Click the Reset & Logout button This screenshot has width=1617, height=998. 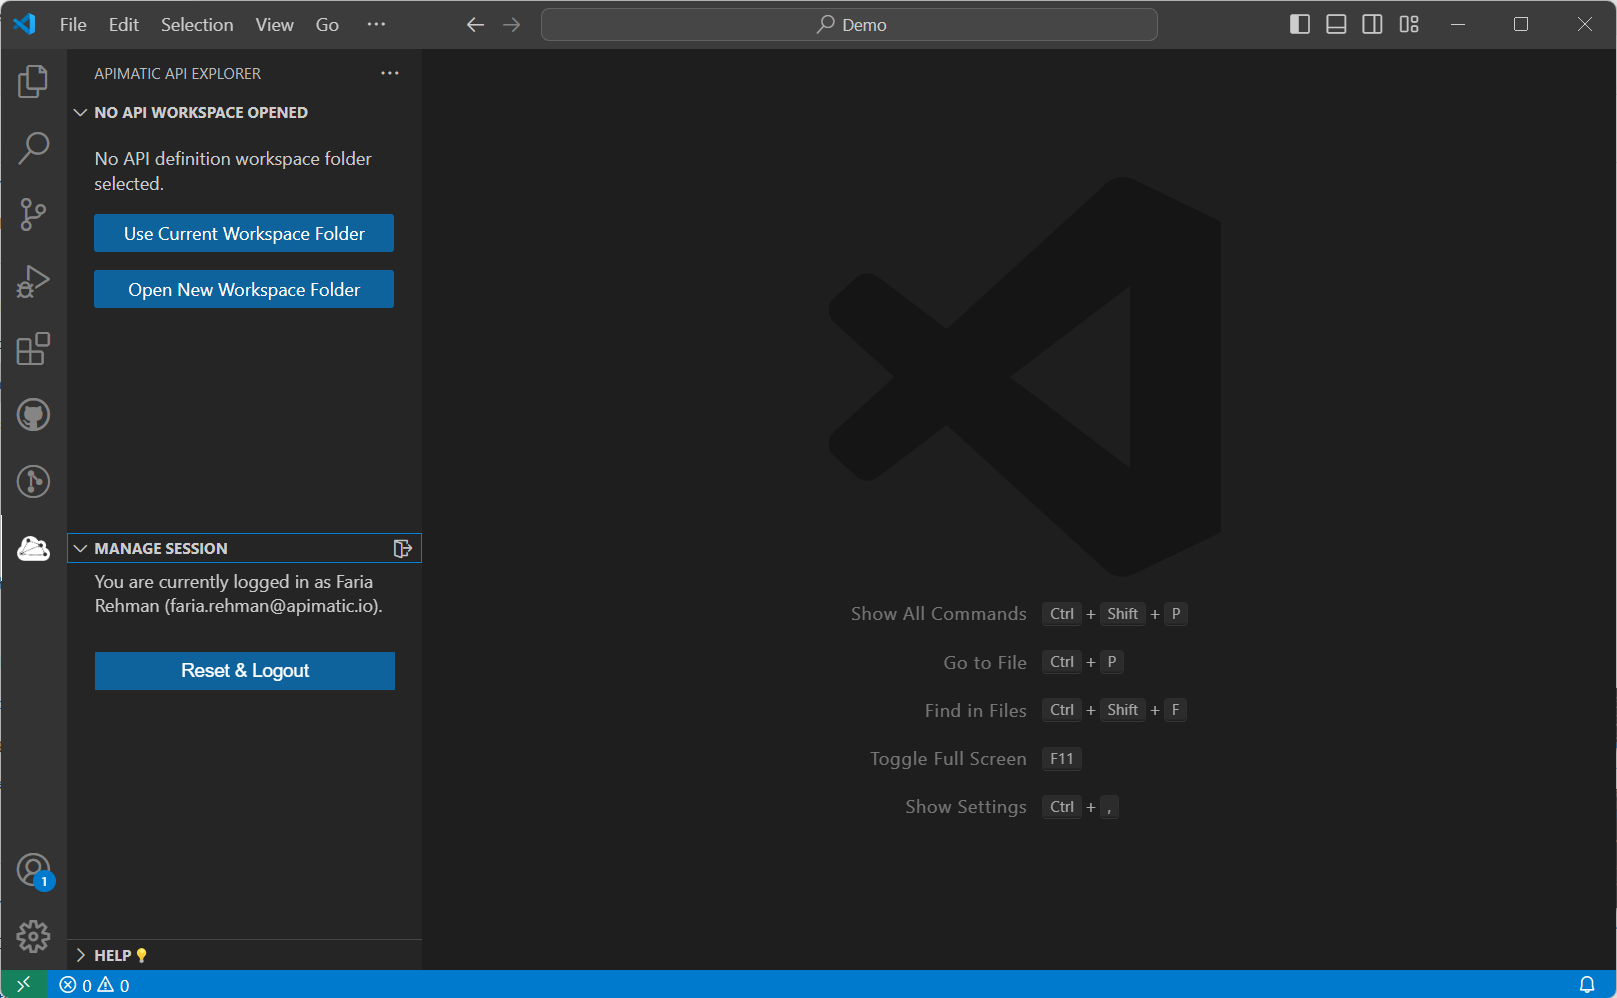(245, 671)
